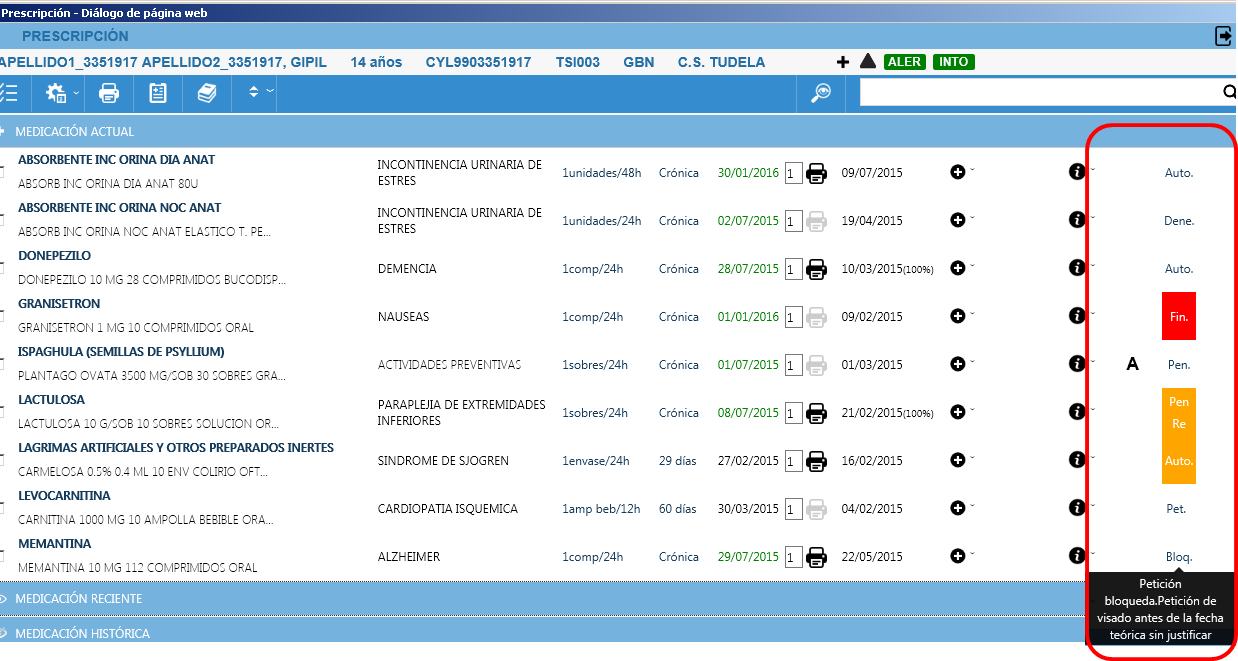Screen dimensions: 1238x661
Task: Check the Levocarnitina row checkbox
Action: [x=2, y=507]
